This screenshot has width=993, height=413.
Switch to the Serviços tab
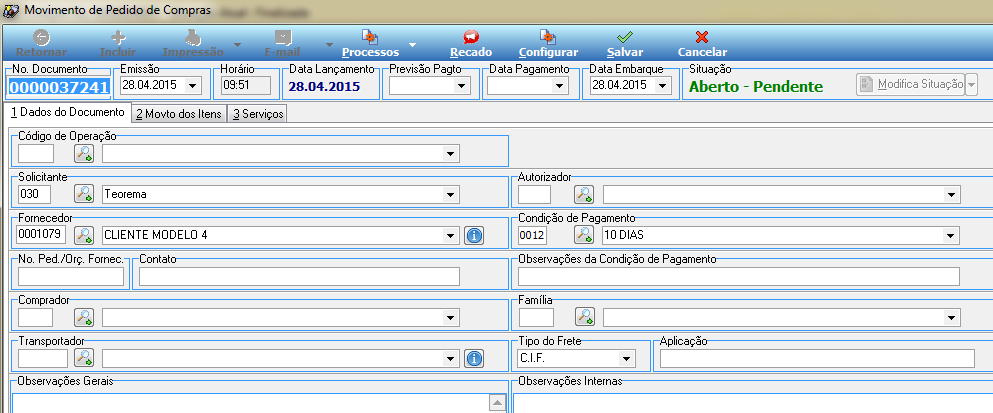(x=257, y=114)
